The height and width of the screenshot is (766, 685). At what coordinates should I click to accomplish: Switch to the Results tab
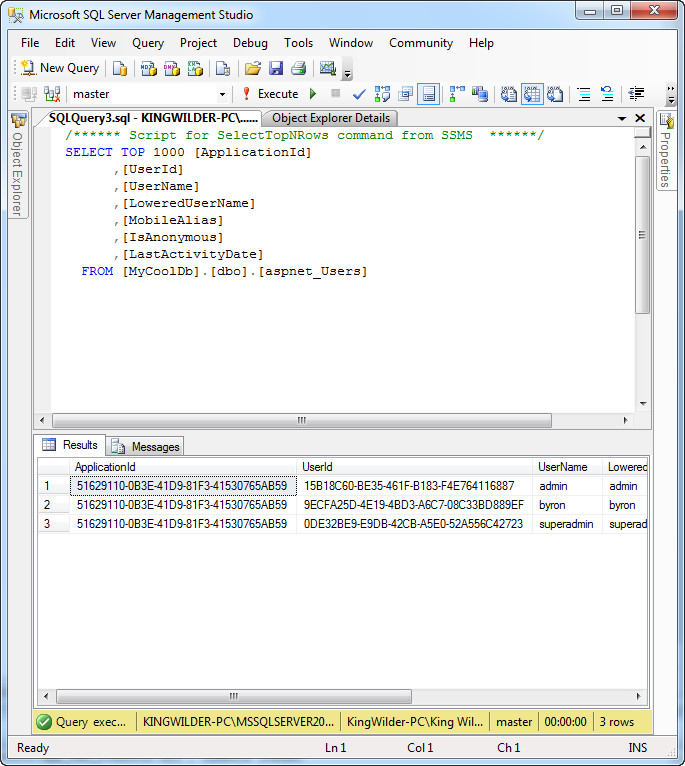[x=71, y=445]
